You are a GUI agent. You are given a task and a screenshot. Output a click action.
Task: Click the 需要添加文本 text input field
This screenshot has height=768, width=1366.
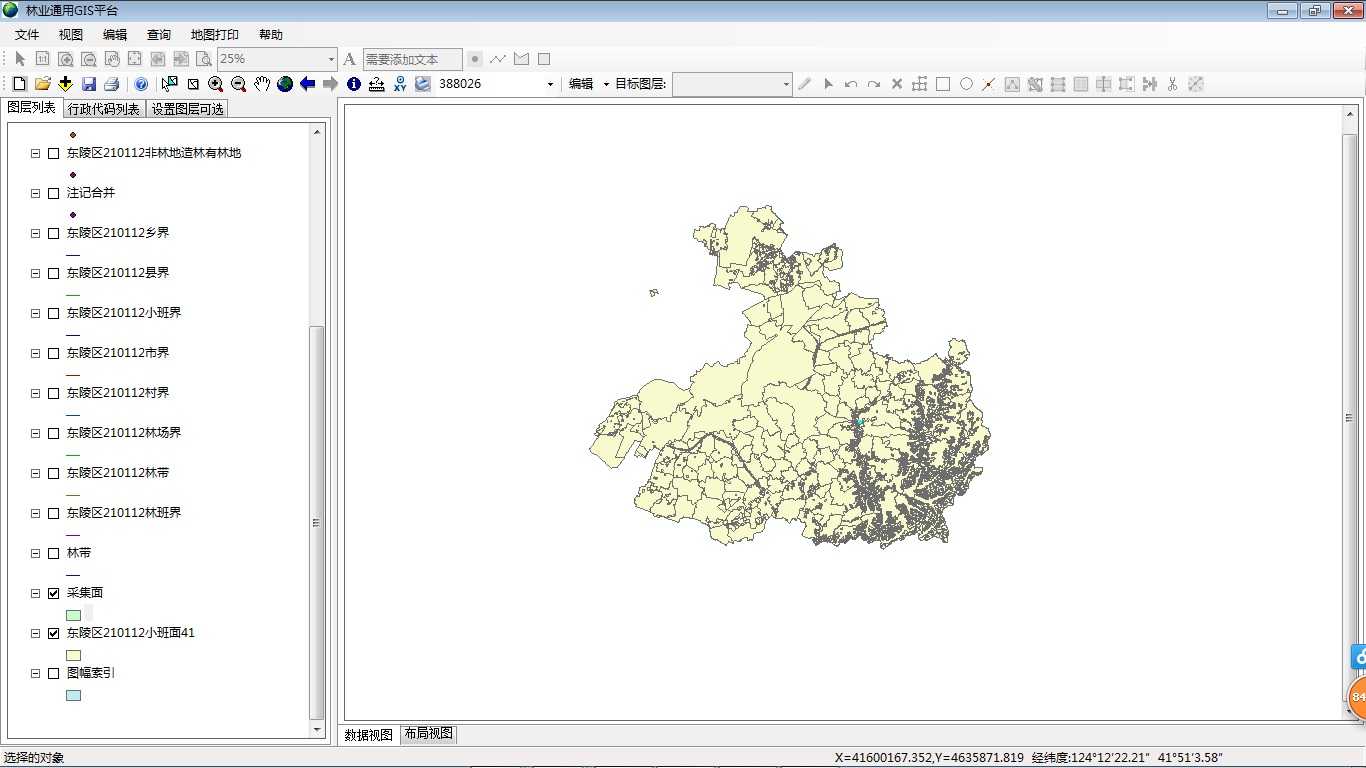pos(413,60)
